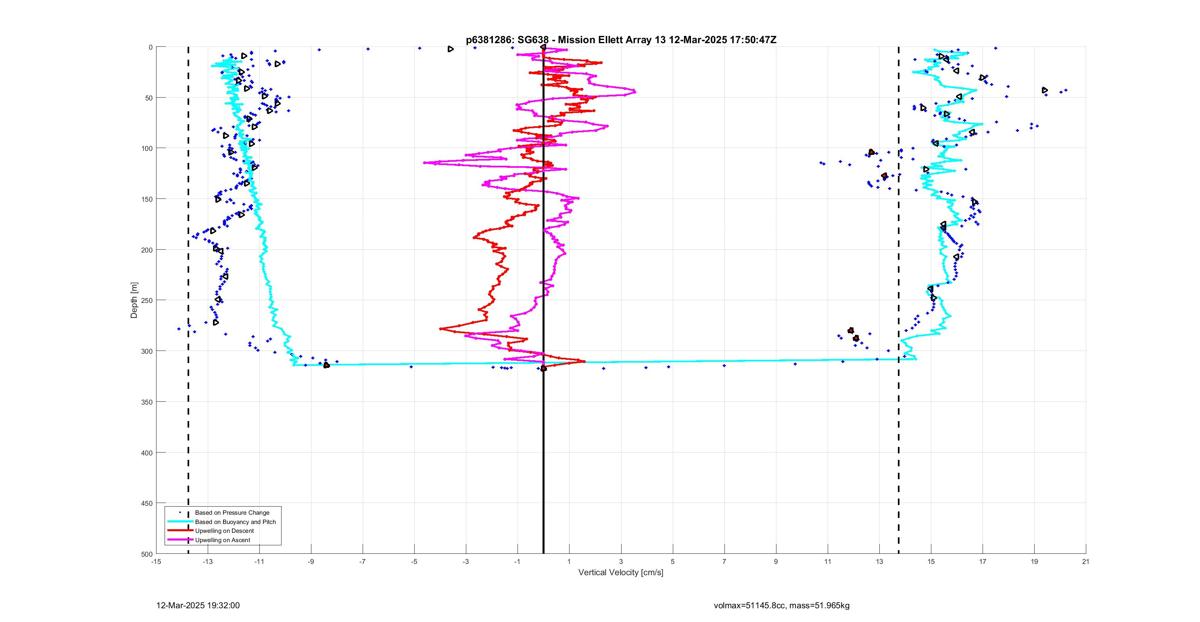Click the magenta line sample in legend
1200x622 pixels.
pyautogui.click(x=180, y=540)
